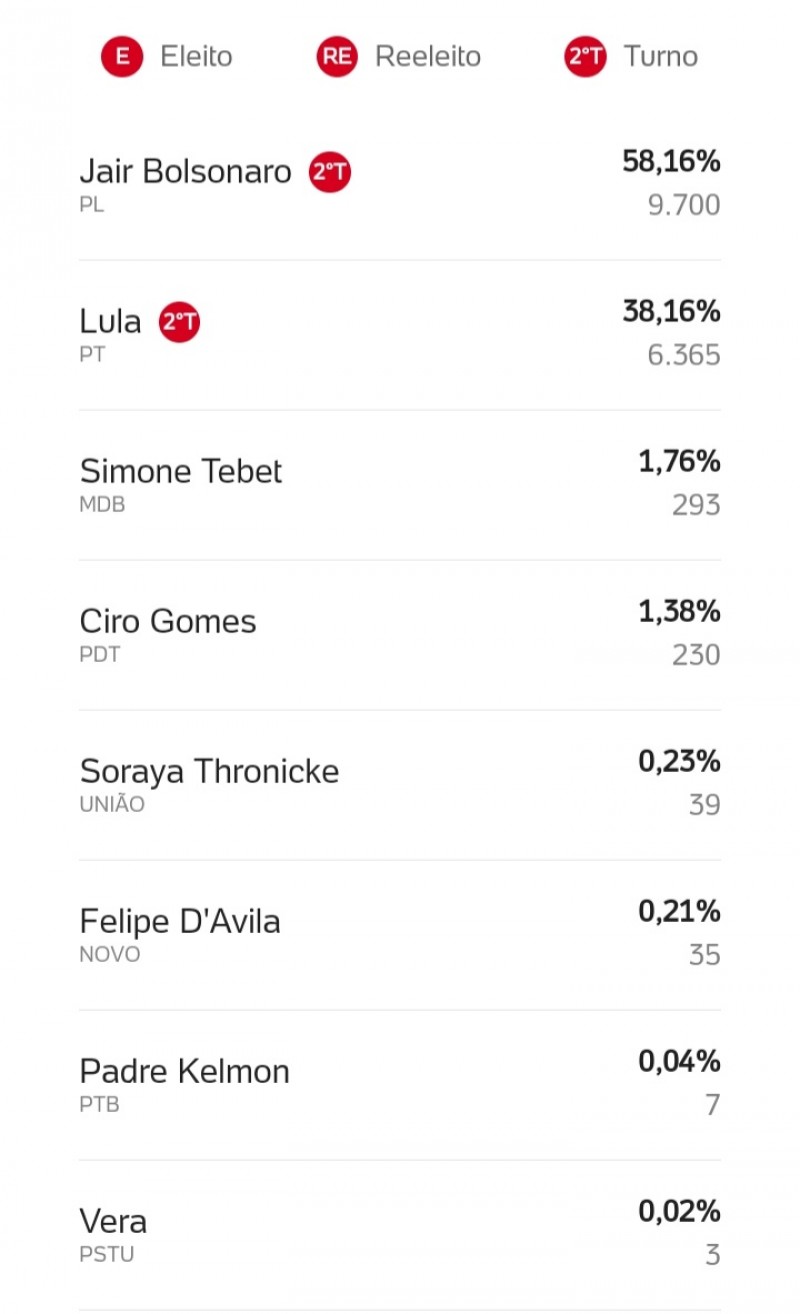
Task: Open Simone Tebet's candidate entry
Action: (181, 471)
